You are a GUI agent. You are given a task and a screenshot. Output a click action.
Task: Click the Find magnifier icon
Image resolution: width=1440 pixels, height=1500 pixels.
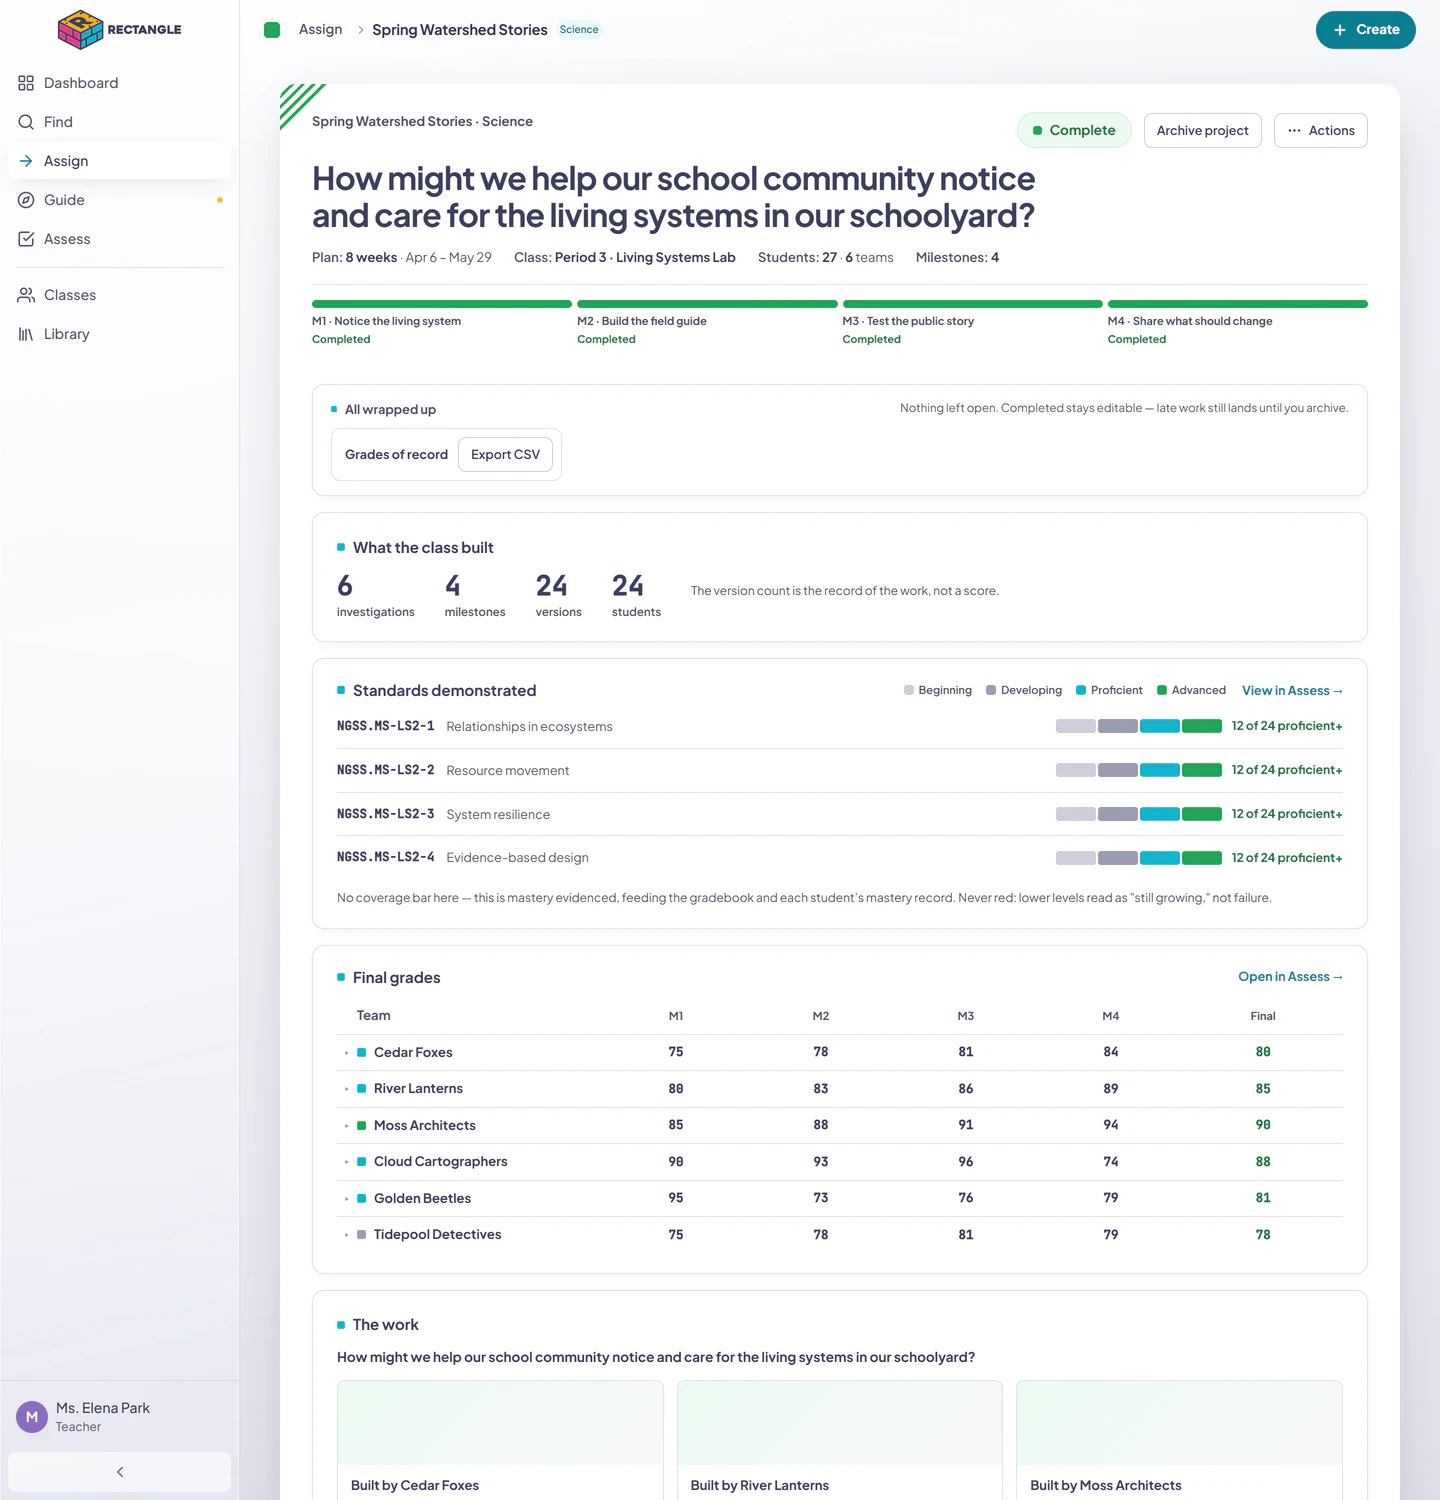(26, 122)
